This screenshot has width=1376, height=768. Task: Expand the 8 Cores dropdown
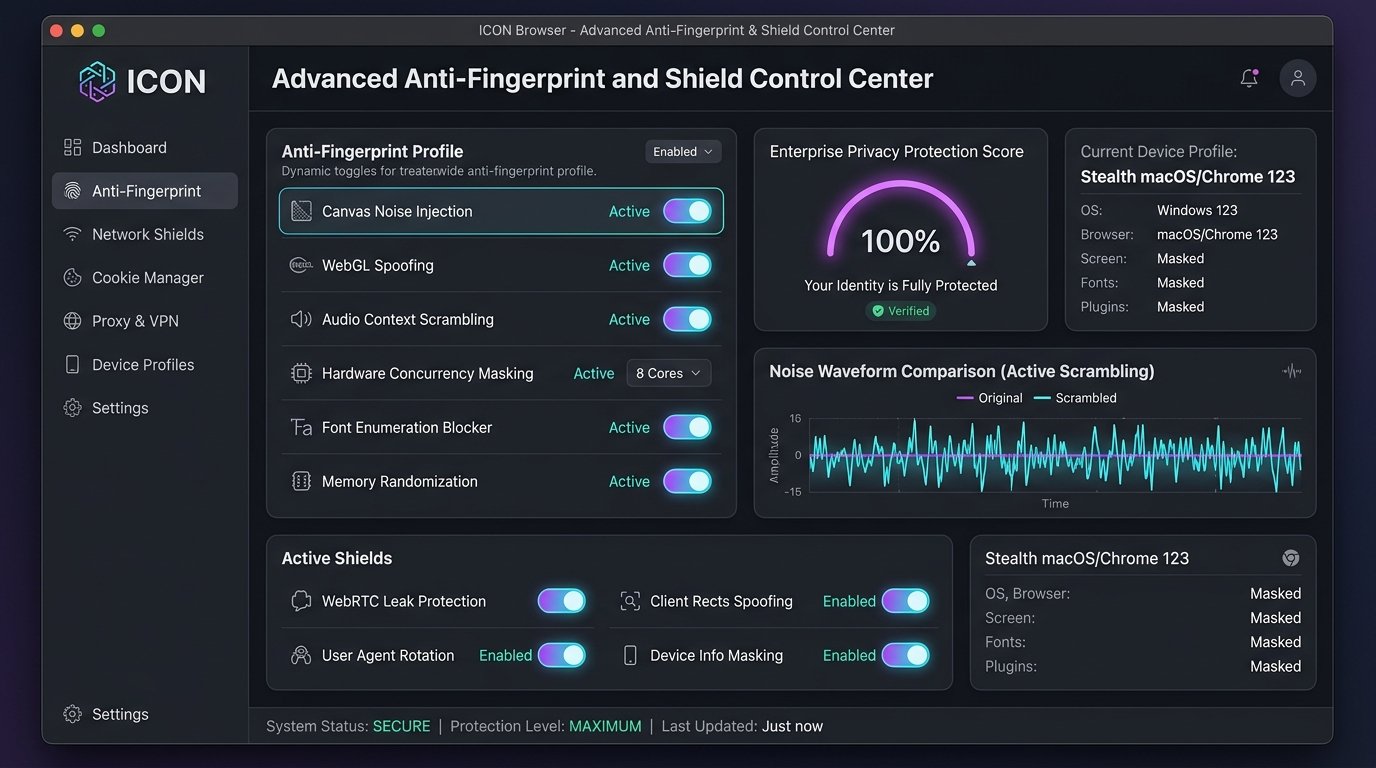point(669,373)
